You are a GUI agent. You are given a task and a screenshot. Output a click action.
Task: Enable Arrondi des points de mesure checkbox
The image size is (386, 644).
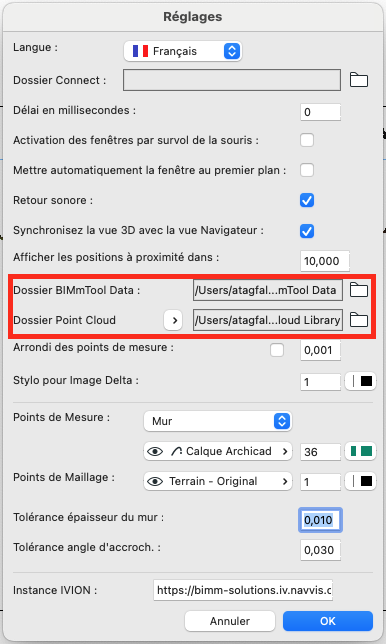click(x=277, y=350)
